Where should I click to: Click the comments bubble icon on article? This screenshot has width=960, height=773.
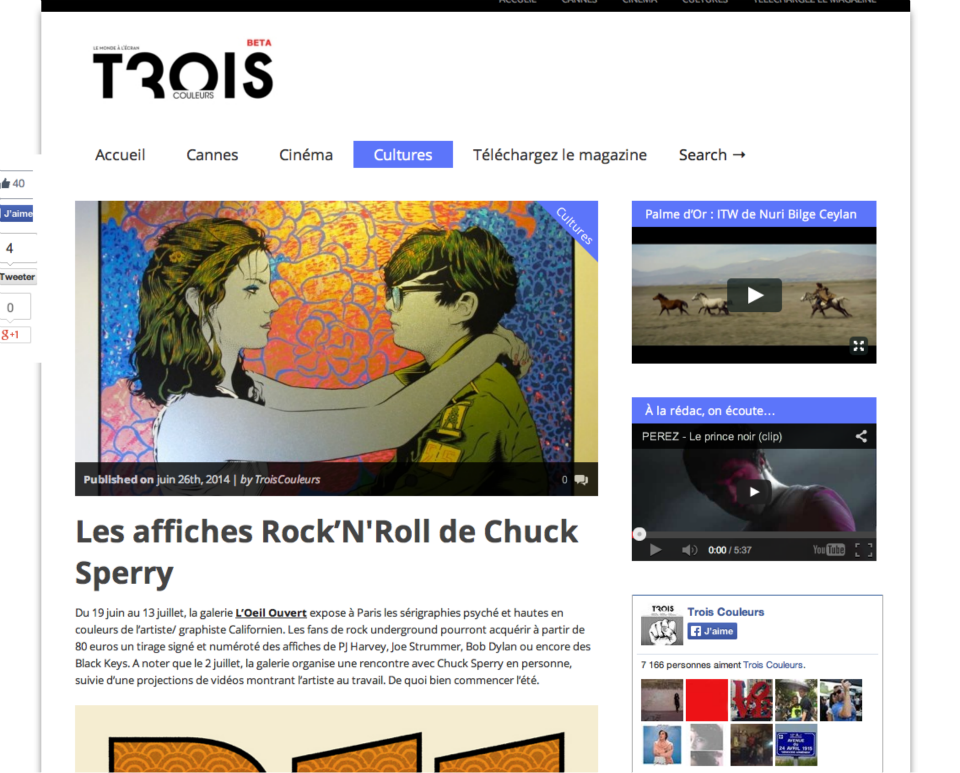tap(581, 480)
